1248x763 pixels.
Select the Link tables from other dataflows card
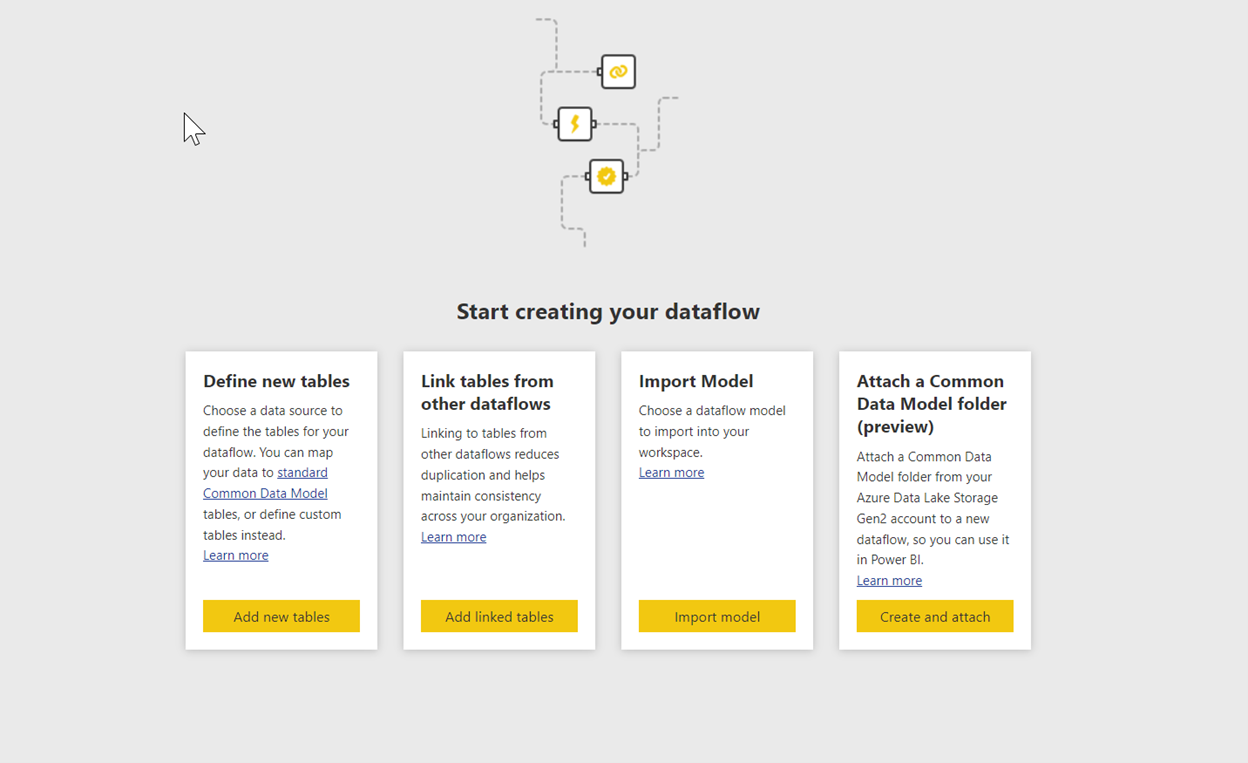(x=499, y=500)
